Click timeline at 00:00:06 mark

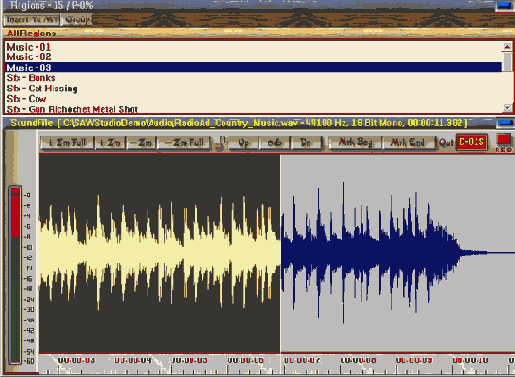(245, 360)
